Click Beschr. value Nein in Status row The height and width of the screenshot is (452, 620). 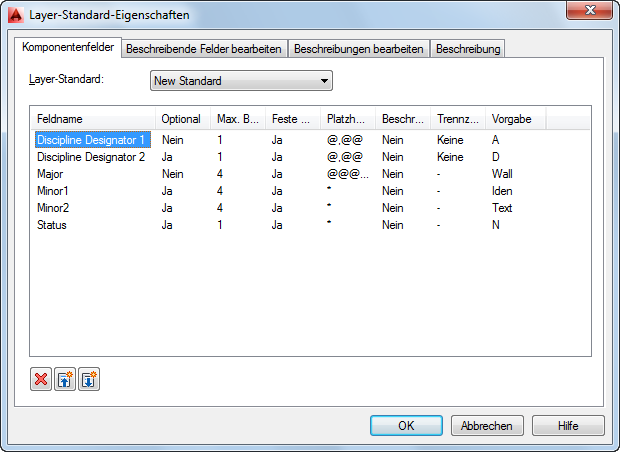(x=393, y=225)
